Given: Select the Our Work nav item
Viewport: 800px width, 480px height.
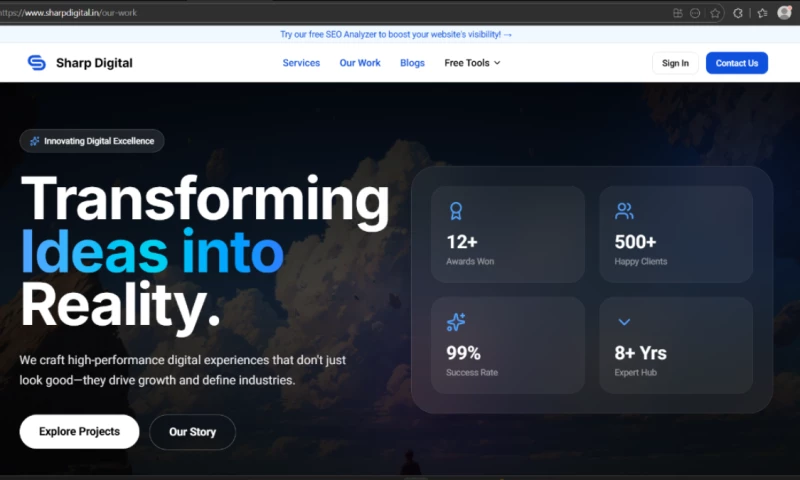Looking at the screenshot, I should tap(360, 63).
